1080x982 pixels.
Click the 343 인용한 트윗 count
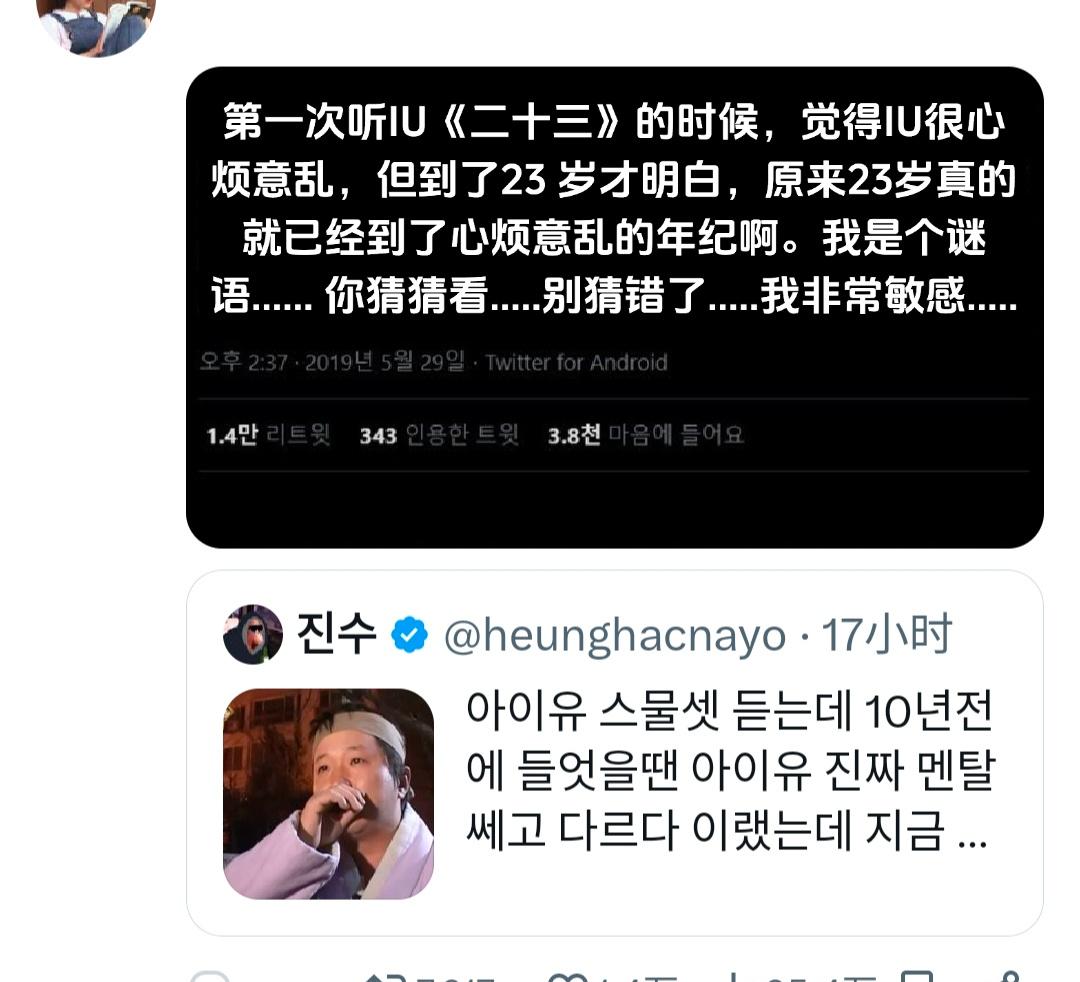(439, 435)
